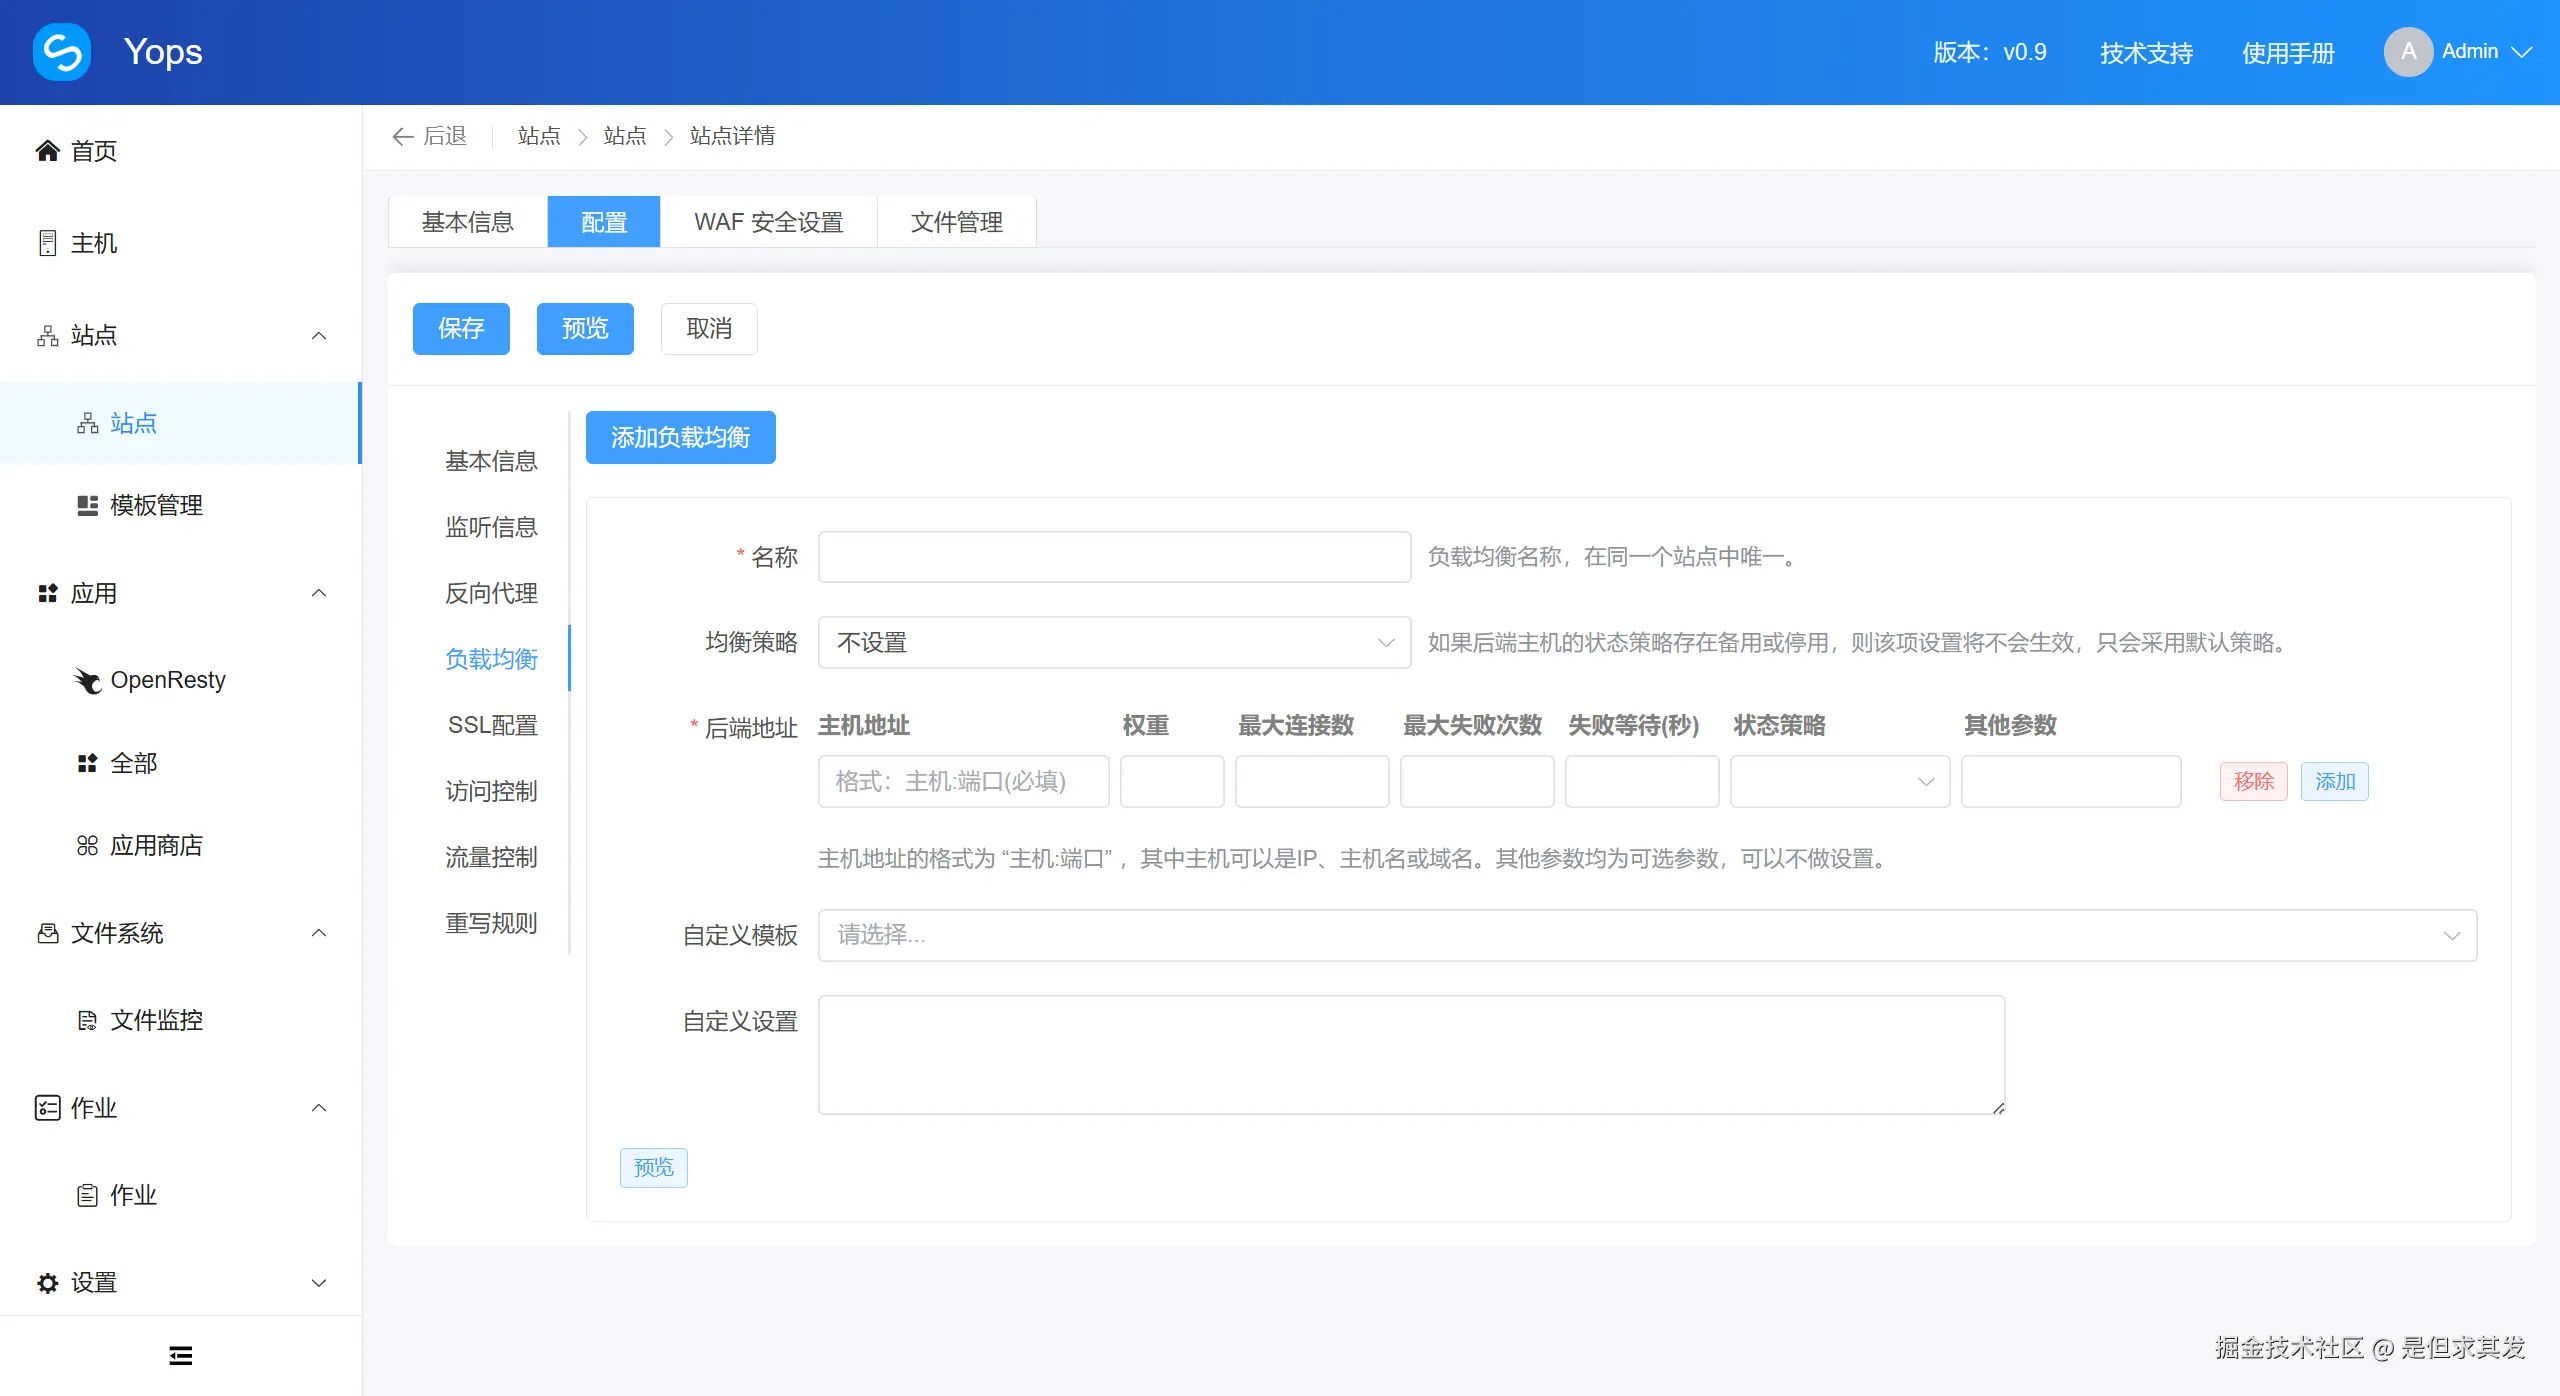Collapse the 站点 sidebar group
This screenshot has height=1396, width=2560.
(319, 336)
